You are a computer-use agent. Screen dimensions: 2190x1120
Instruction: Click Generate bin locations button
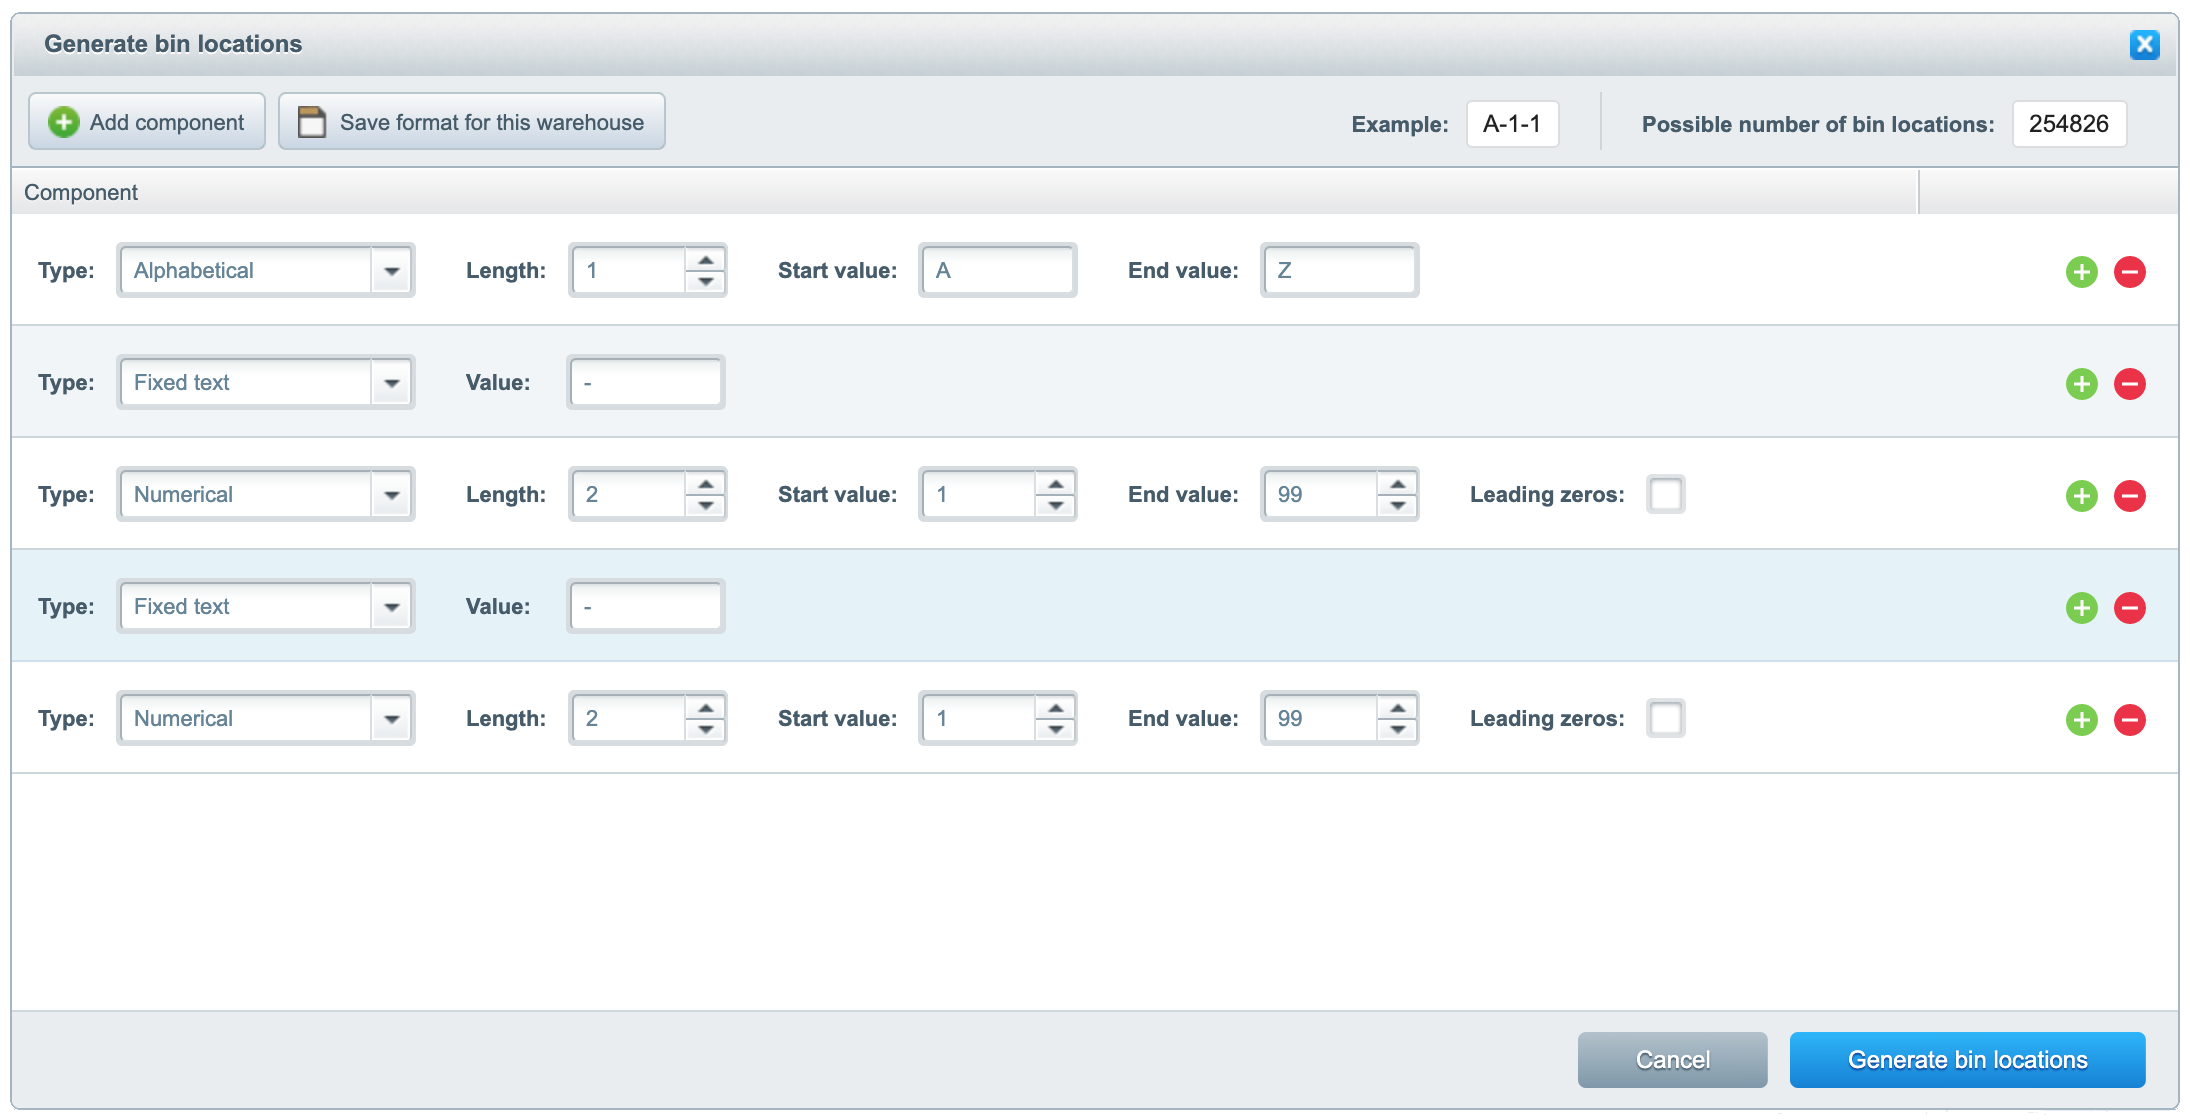pos(1967,1060)
